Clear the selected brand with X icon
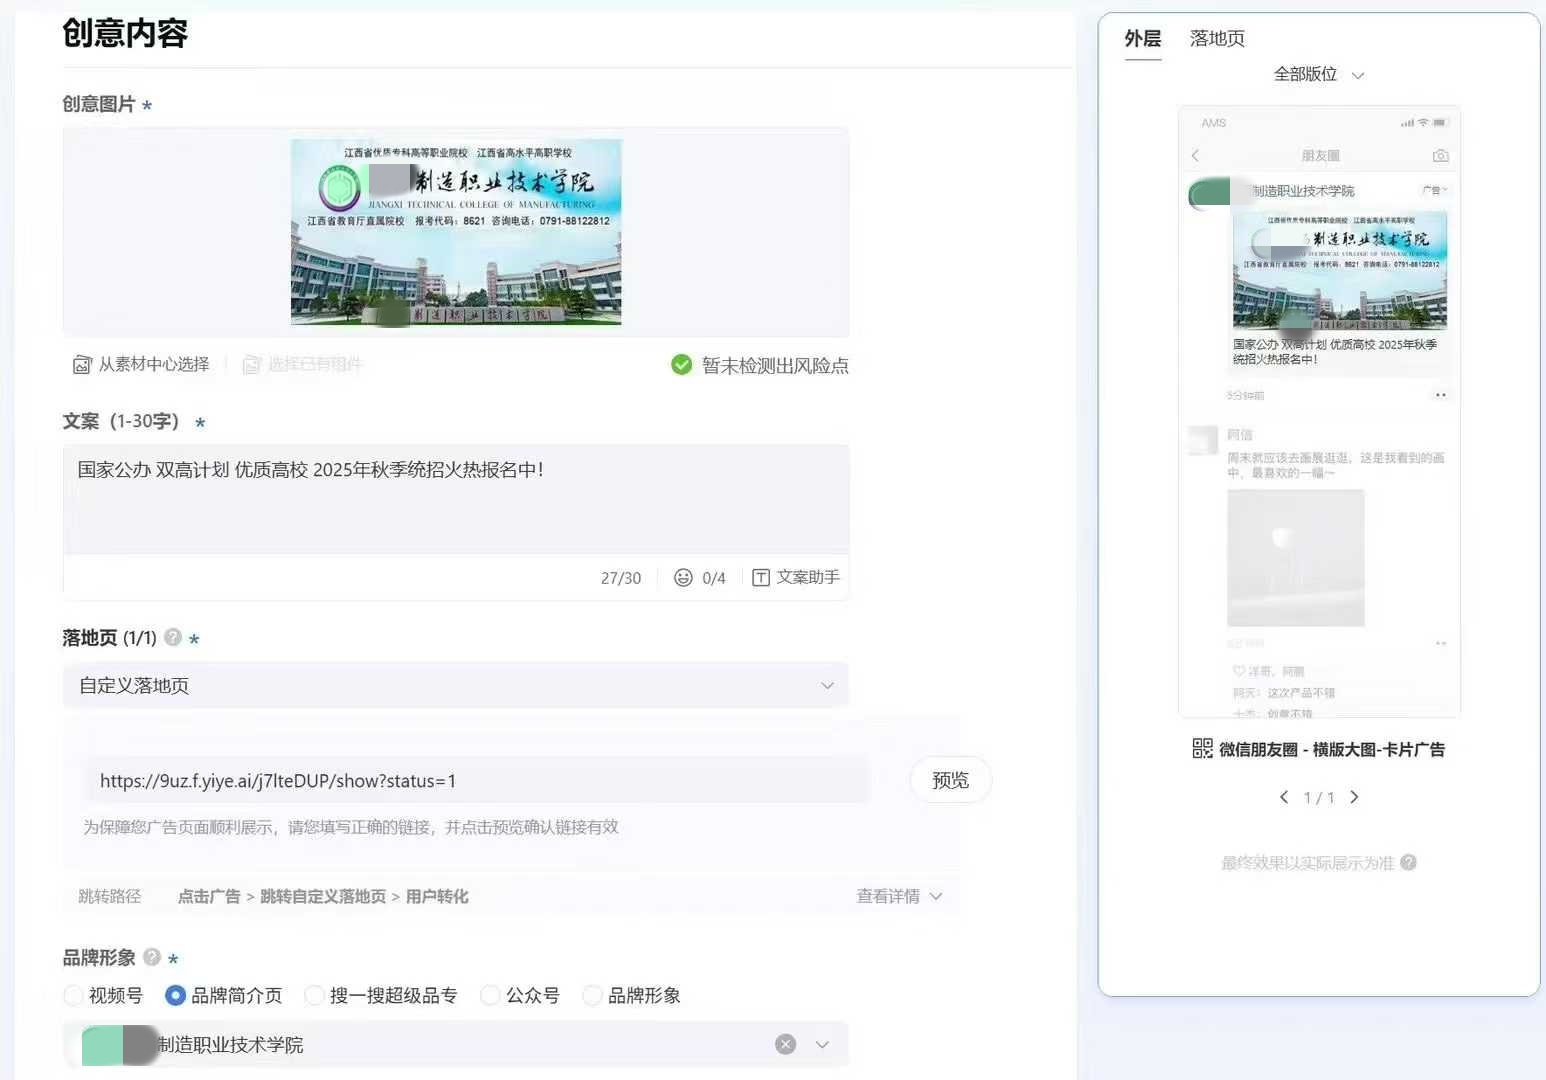This screenshot has width=1546, height=1080. pyautogui.click(x=786, y=1044)
